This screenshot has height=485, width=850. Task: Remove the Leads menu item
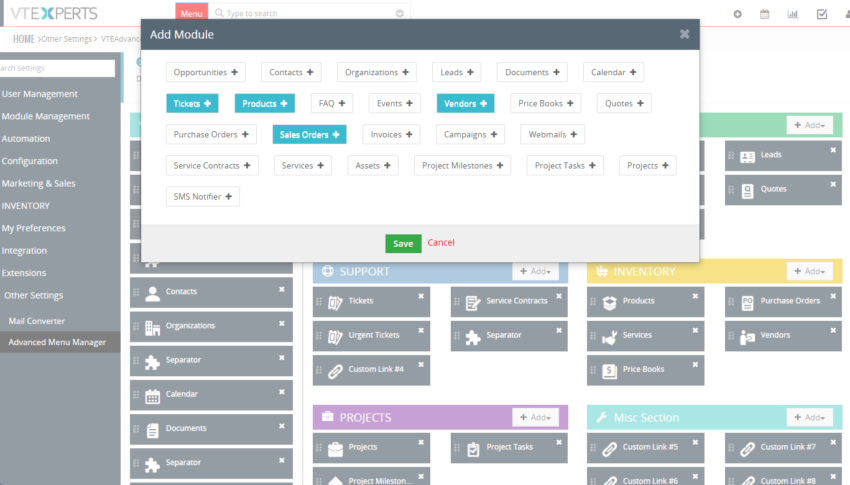[833, 150]
